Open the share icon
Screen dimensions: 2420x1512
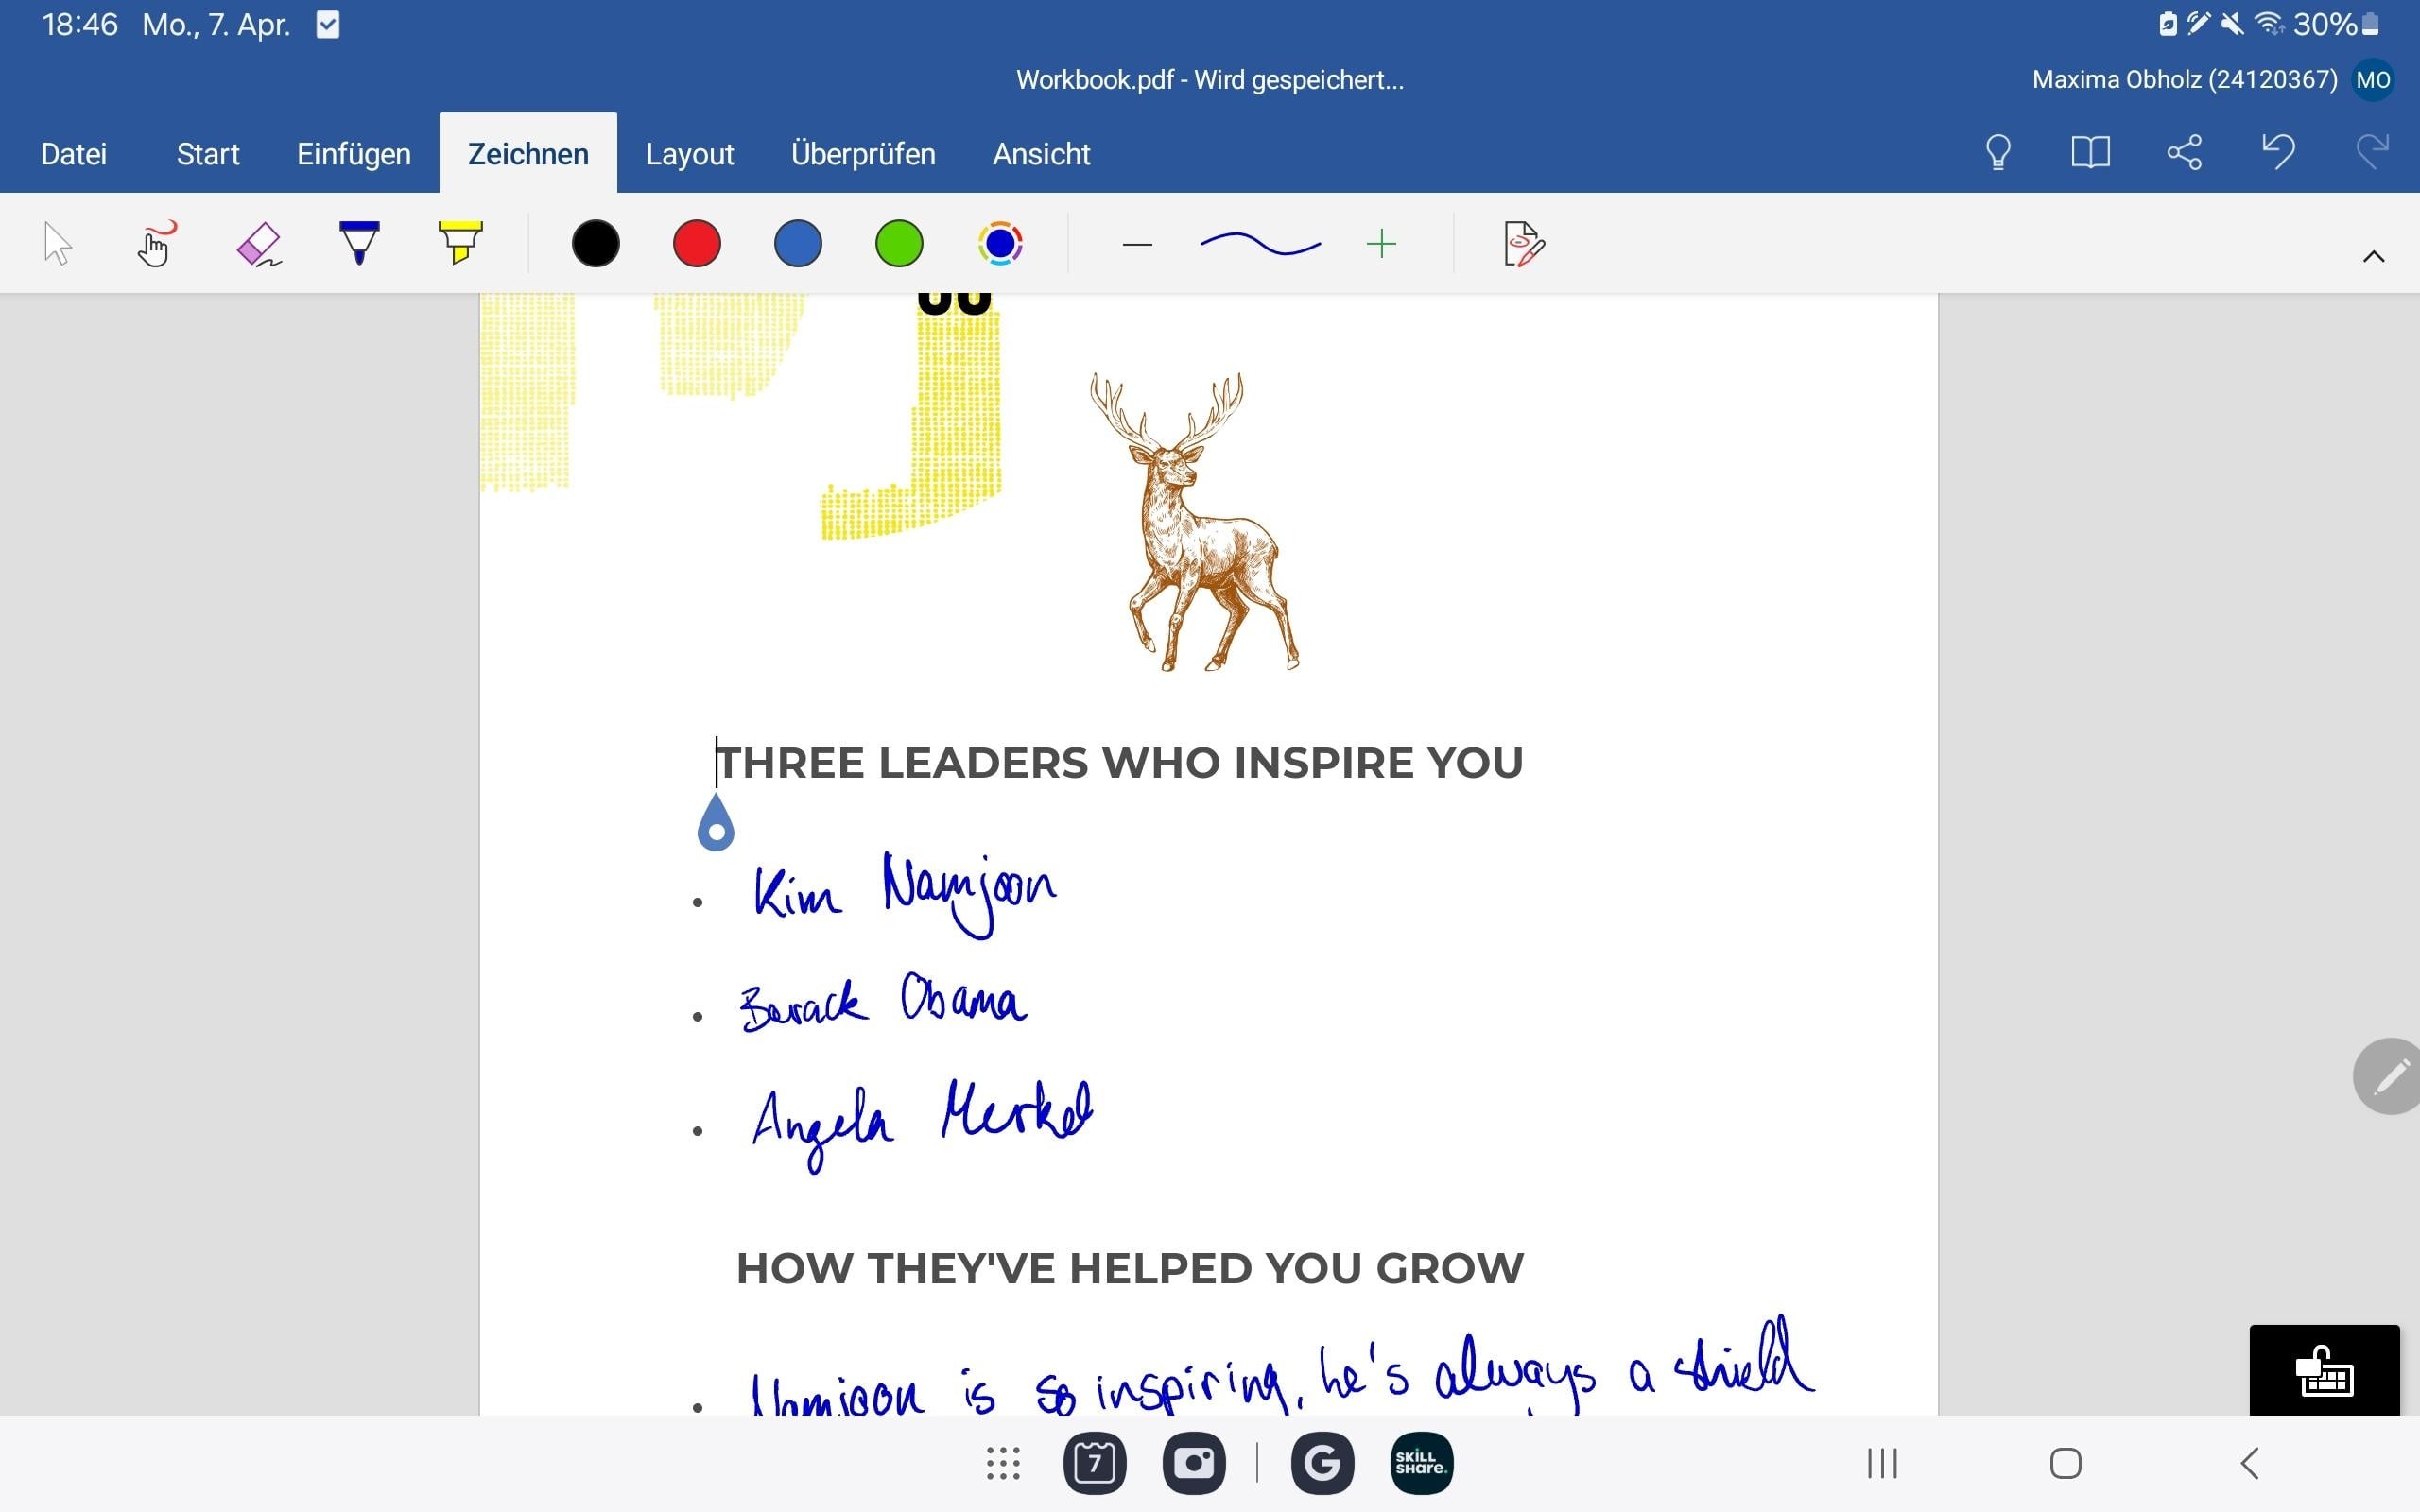2184,153
